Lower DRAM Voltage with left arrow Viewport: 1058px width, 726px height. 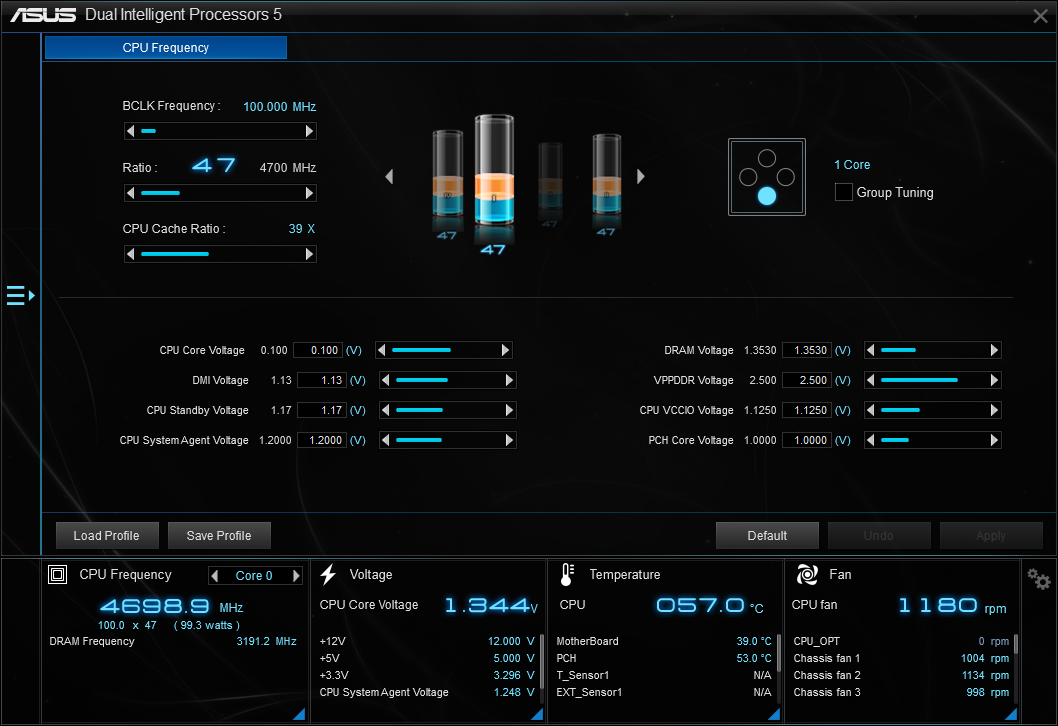point(870,350)
